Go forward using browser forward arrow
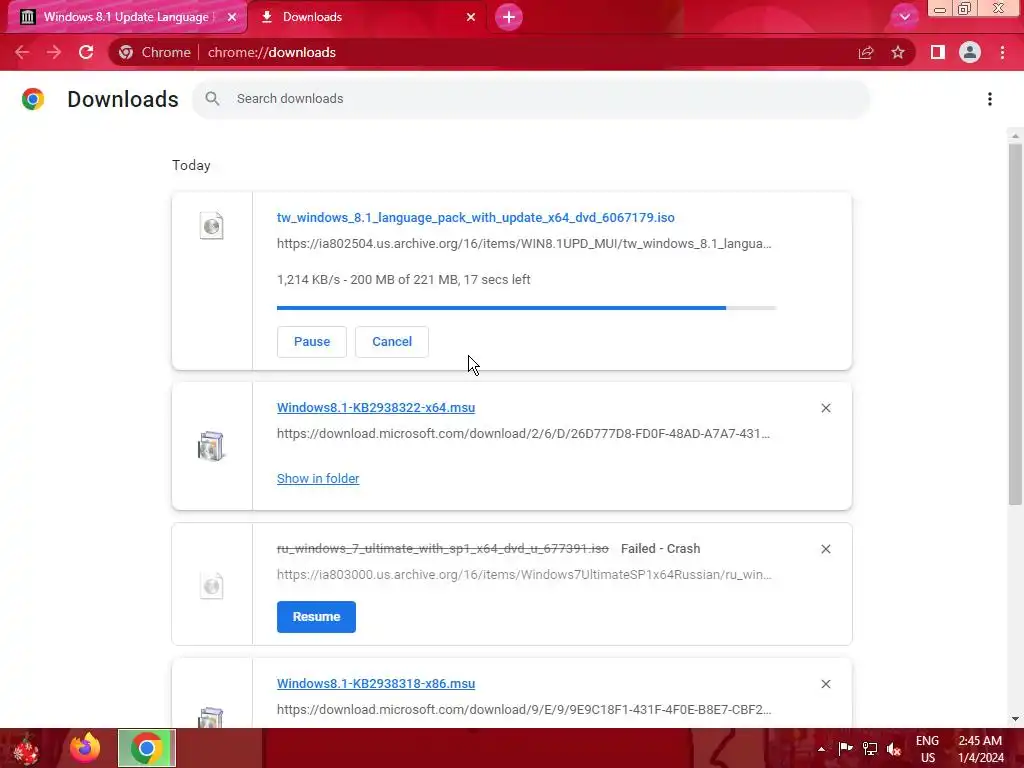This screenshot has width=1024, height=768. [x=54, y=52]
